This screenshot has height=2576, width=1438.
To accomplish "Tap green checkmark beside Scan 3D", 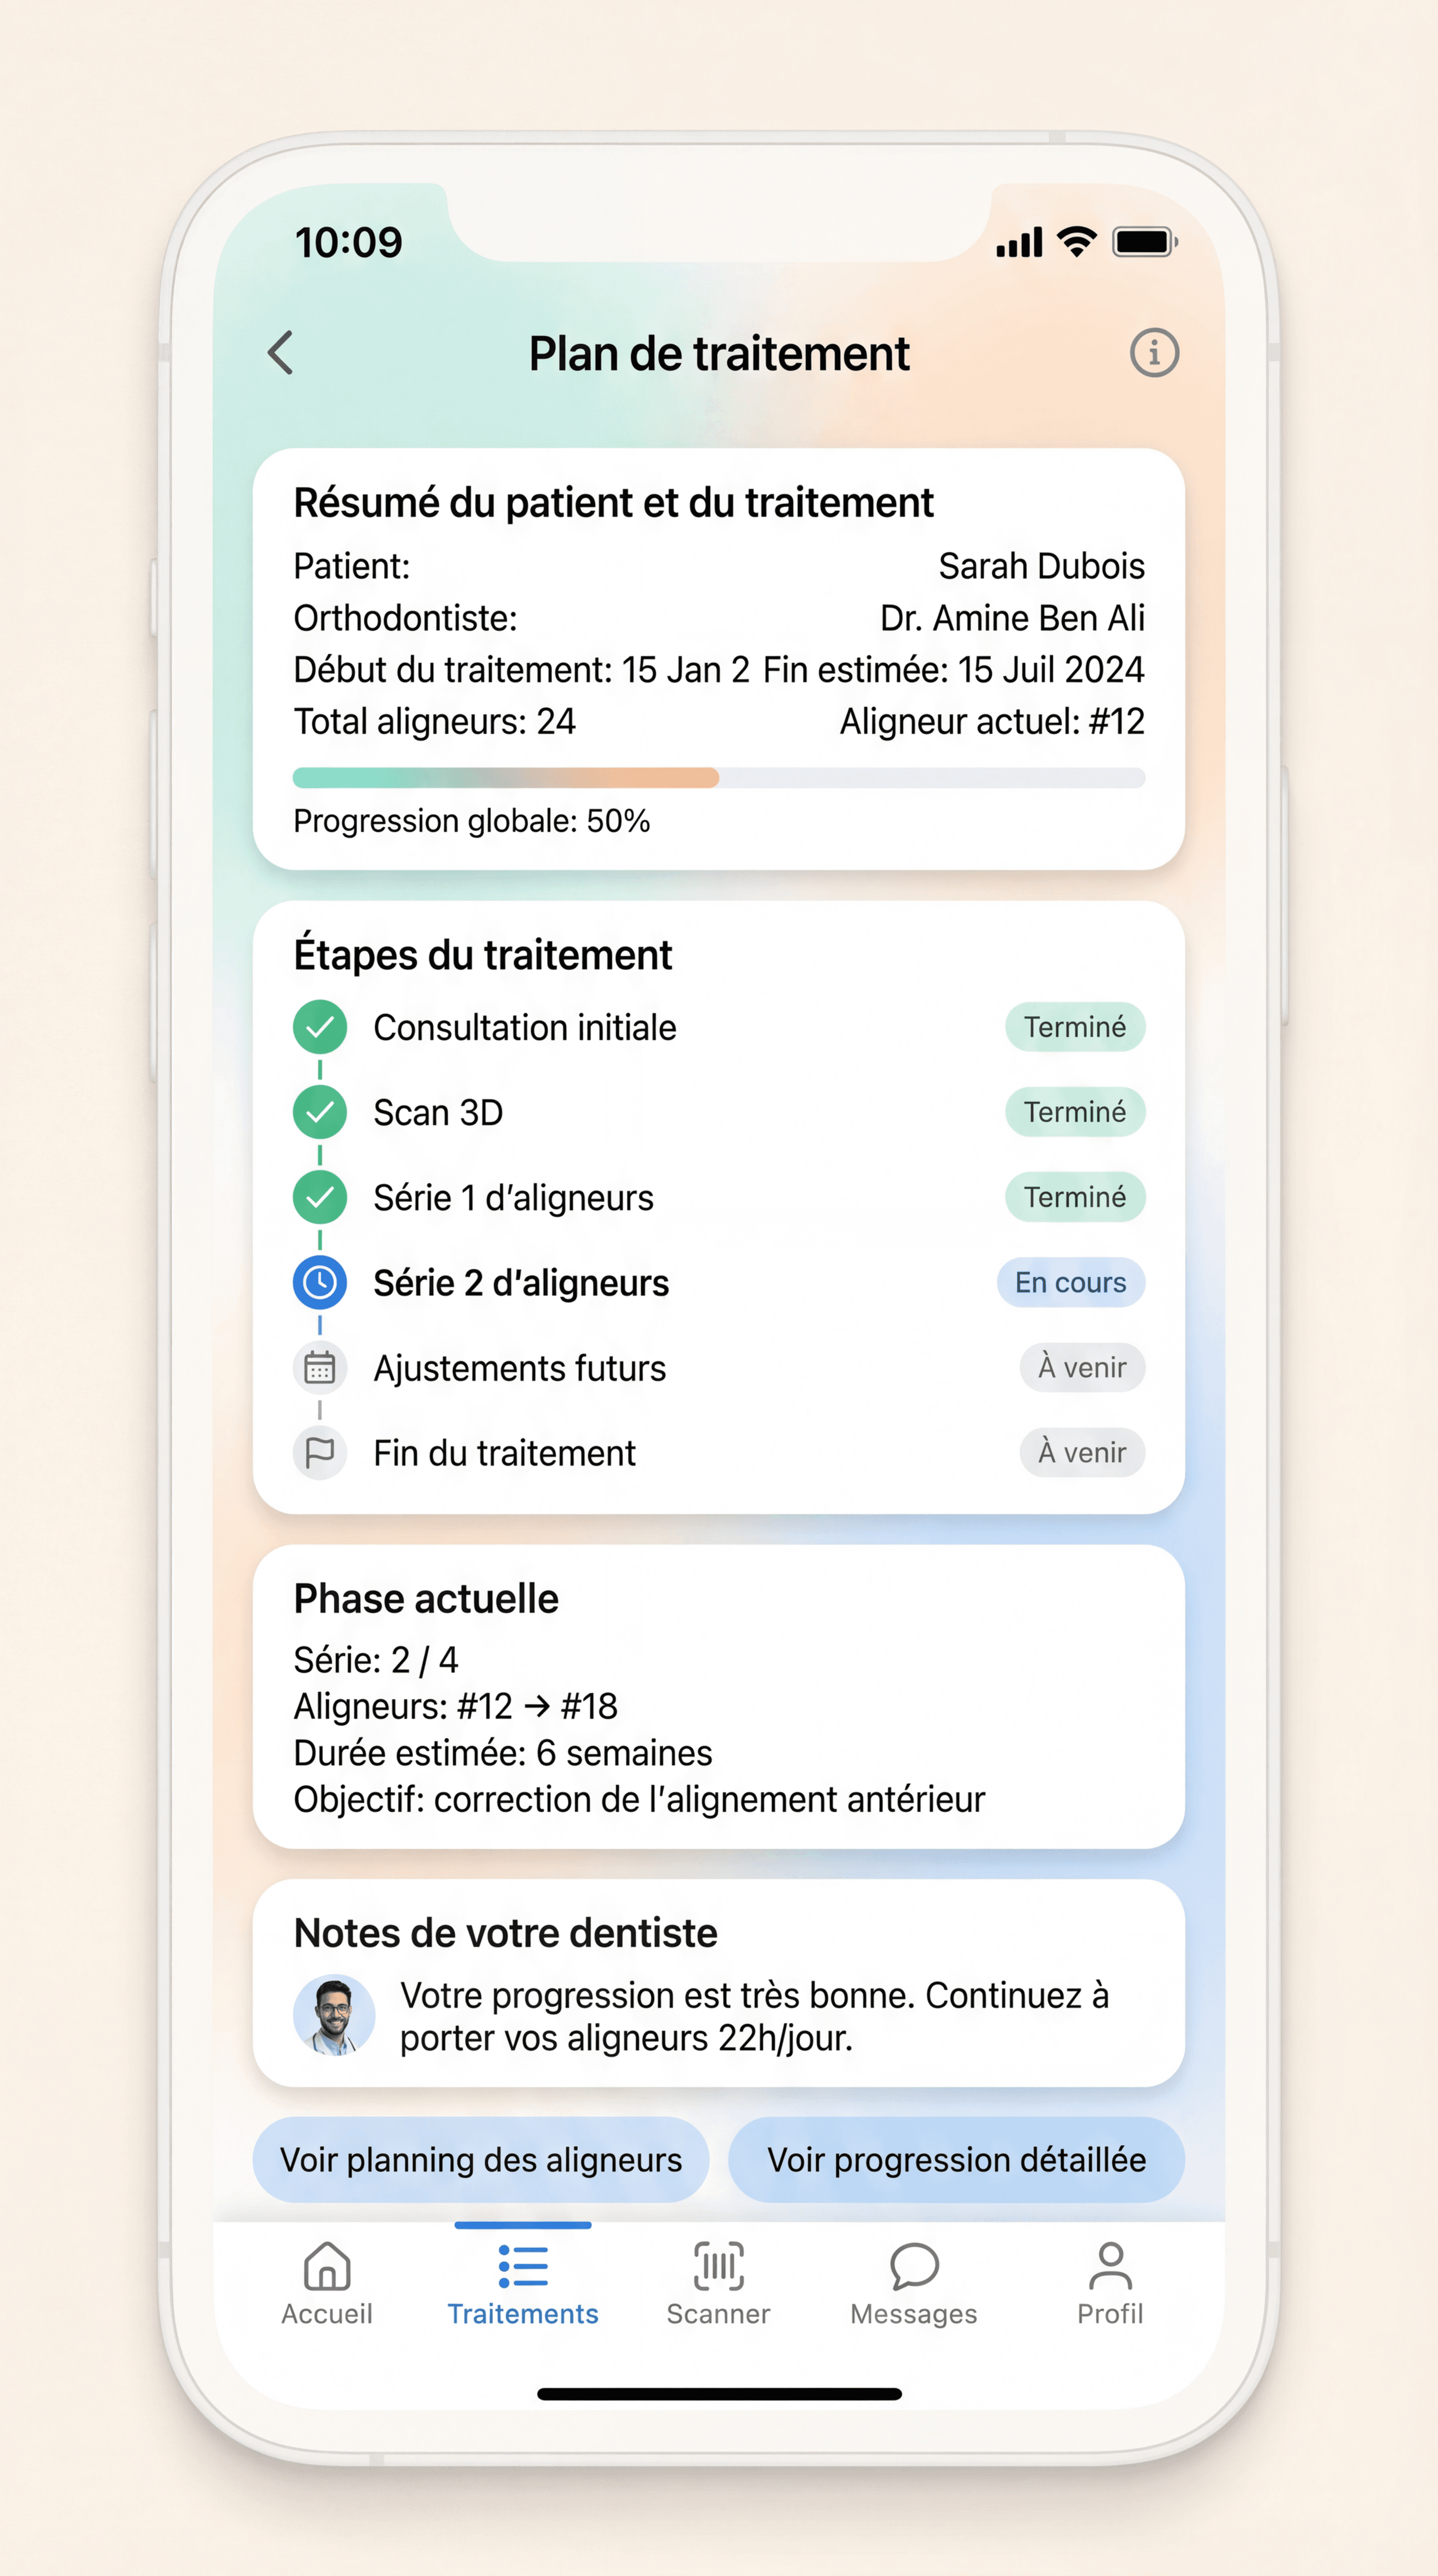I will pyautogui.click(x=320, y=1112).
